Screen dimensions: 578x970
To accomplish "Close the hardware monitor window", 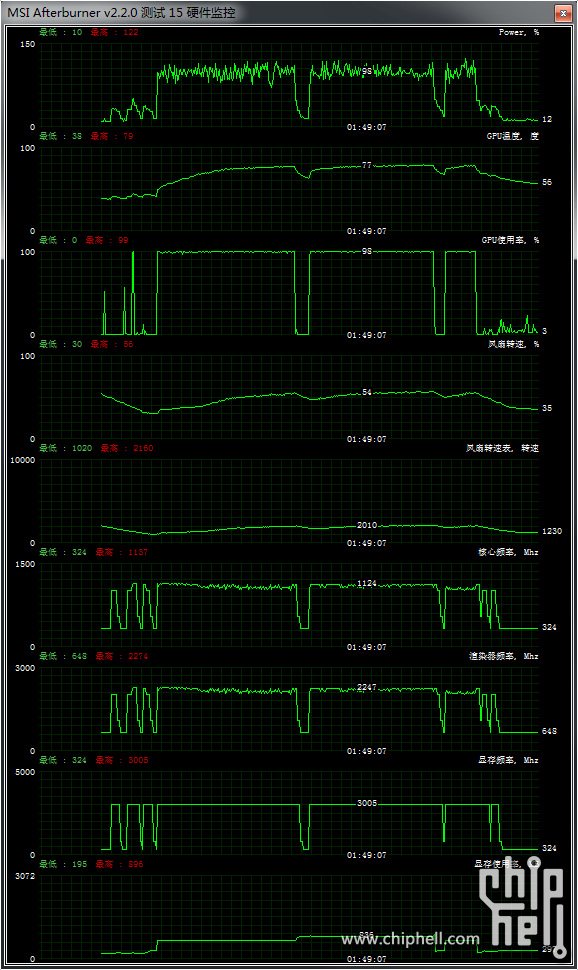I will point(563,12).
